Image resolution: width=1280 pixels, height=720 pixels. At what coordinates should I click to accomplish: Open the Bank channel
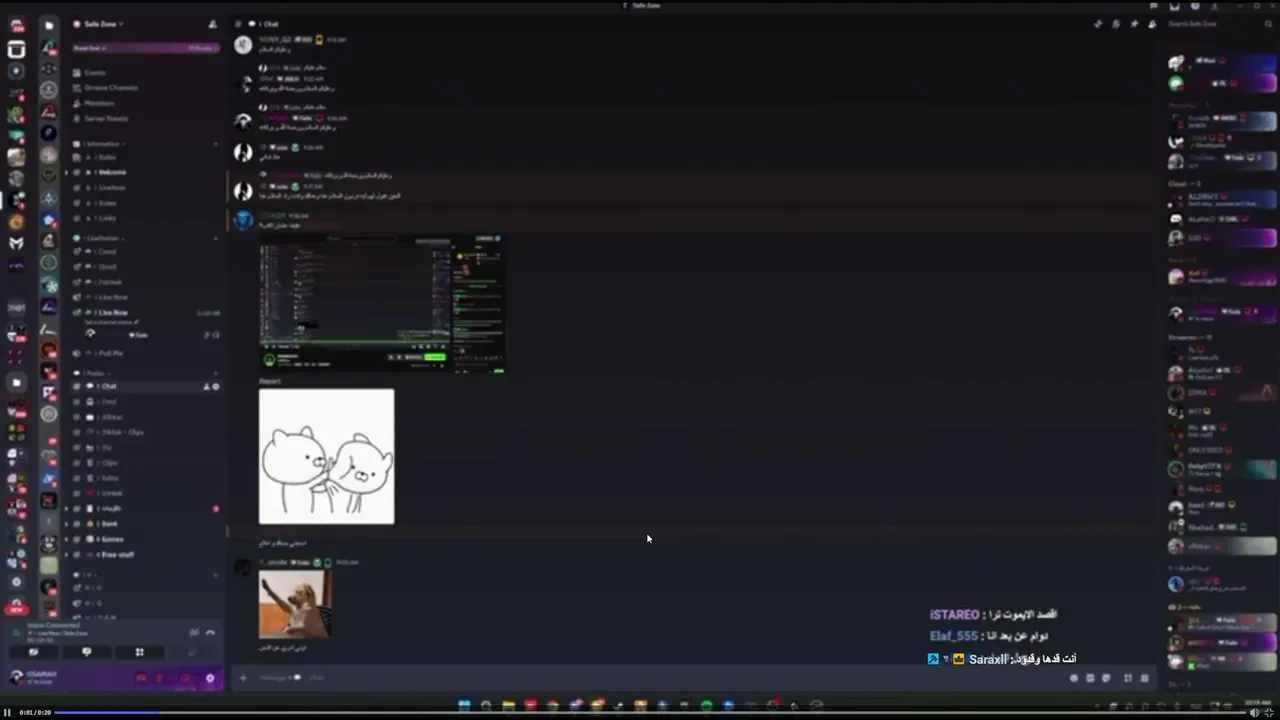109,524
